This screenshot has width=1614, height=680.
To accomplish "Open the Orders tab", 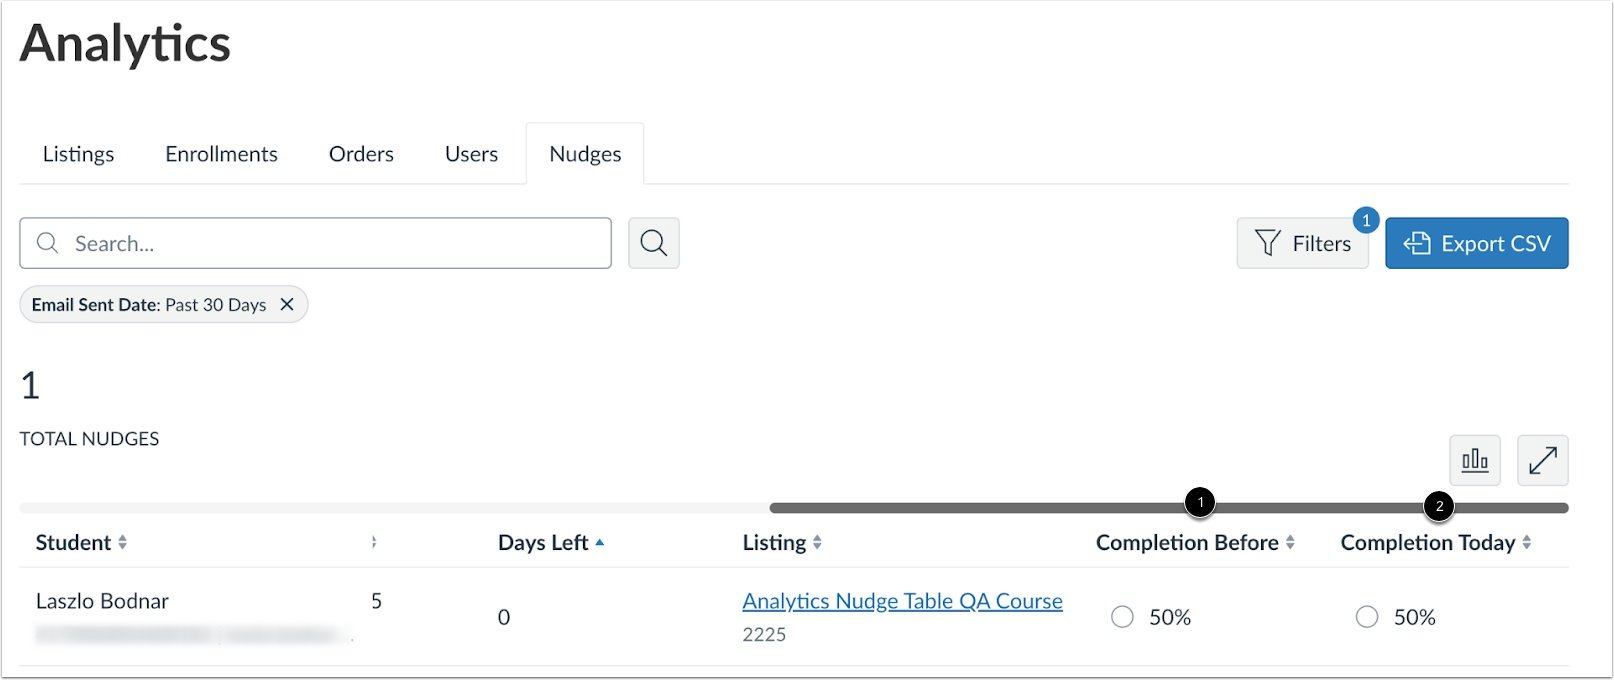I will click(361, 153).
